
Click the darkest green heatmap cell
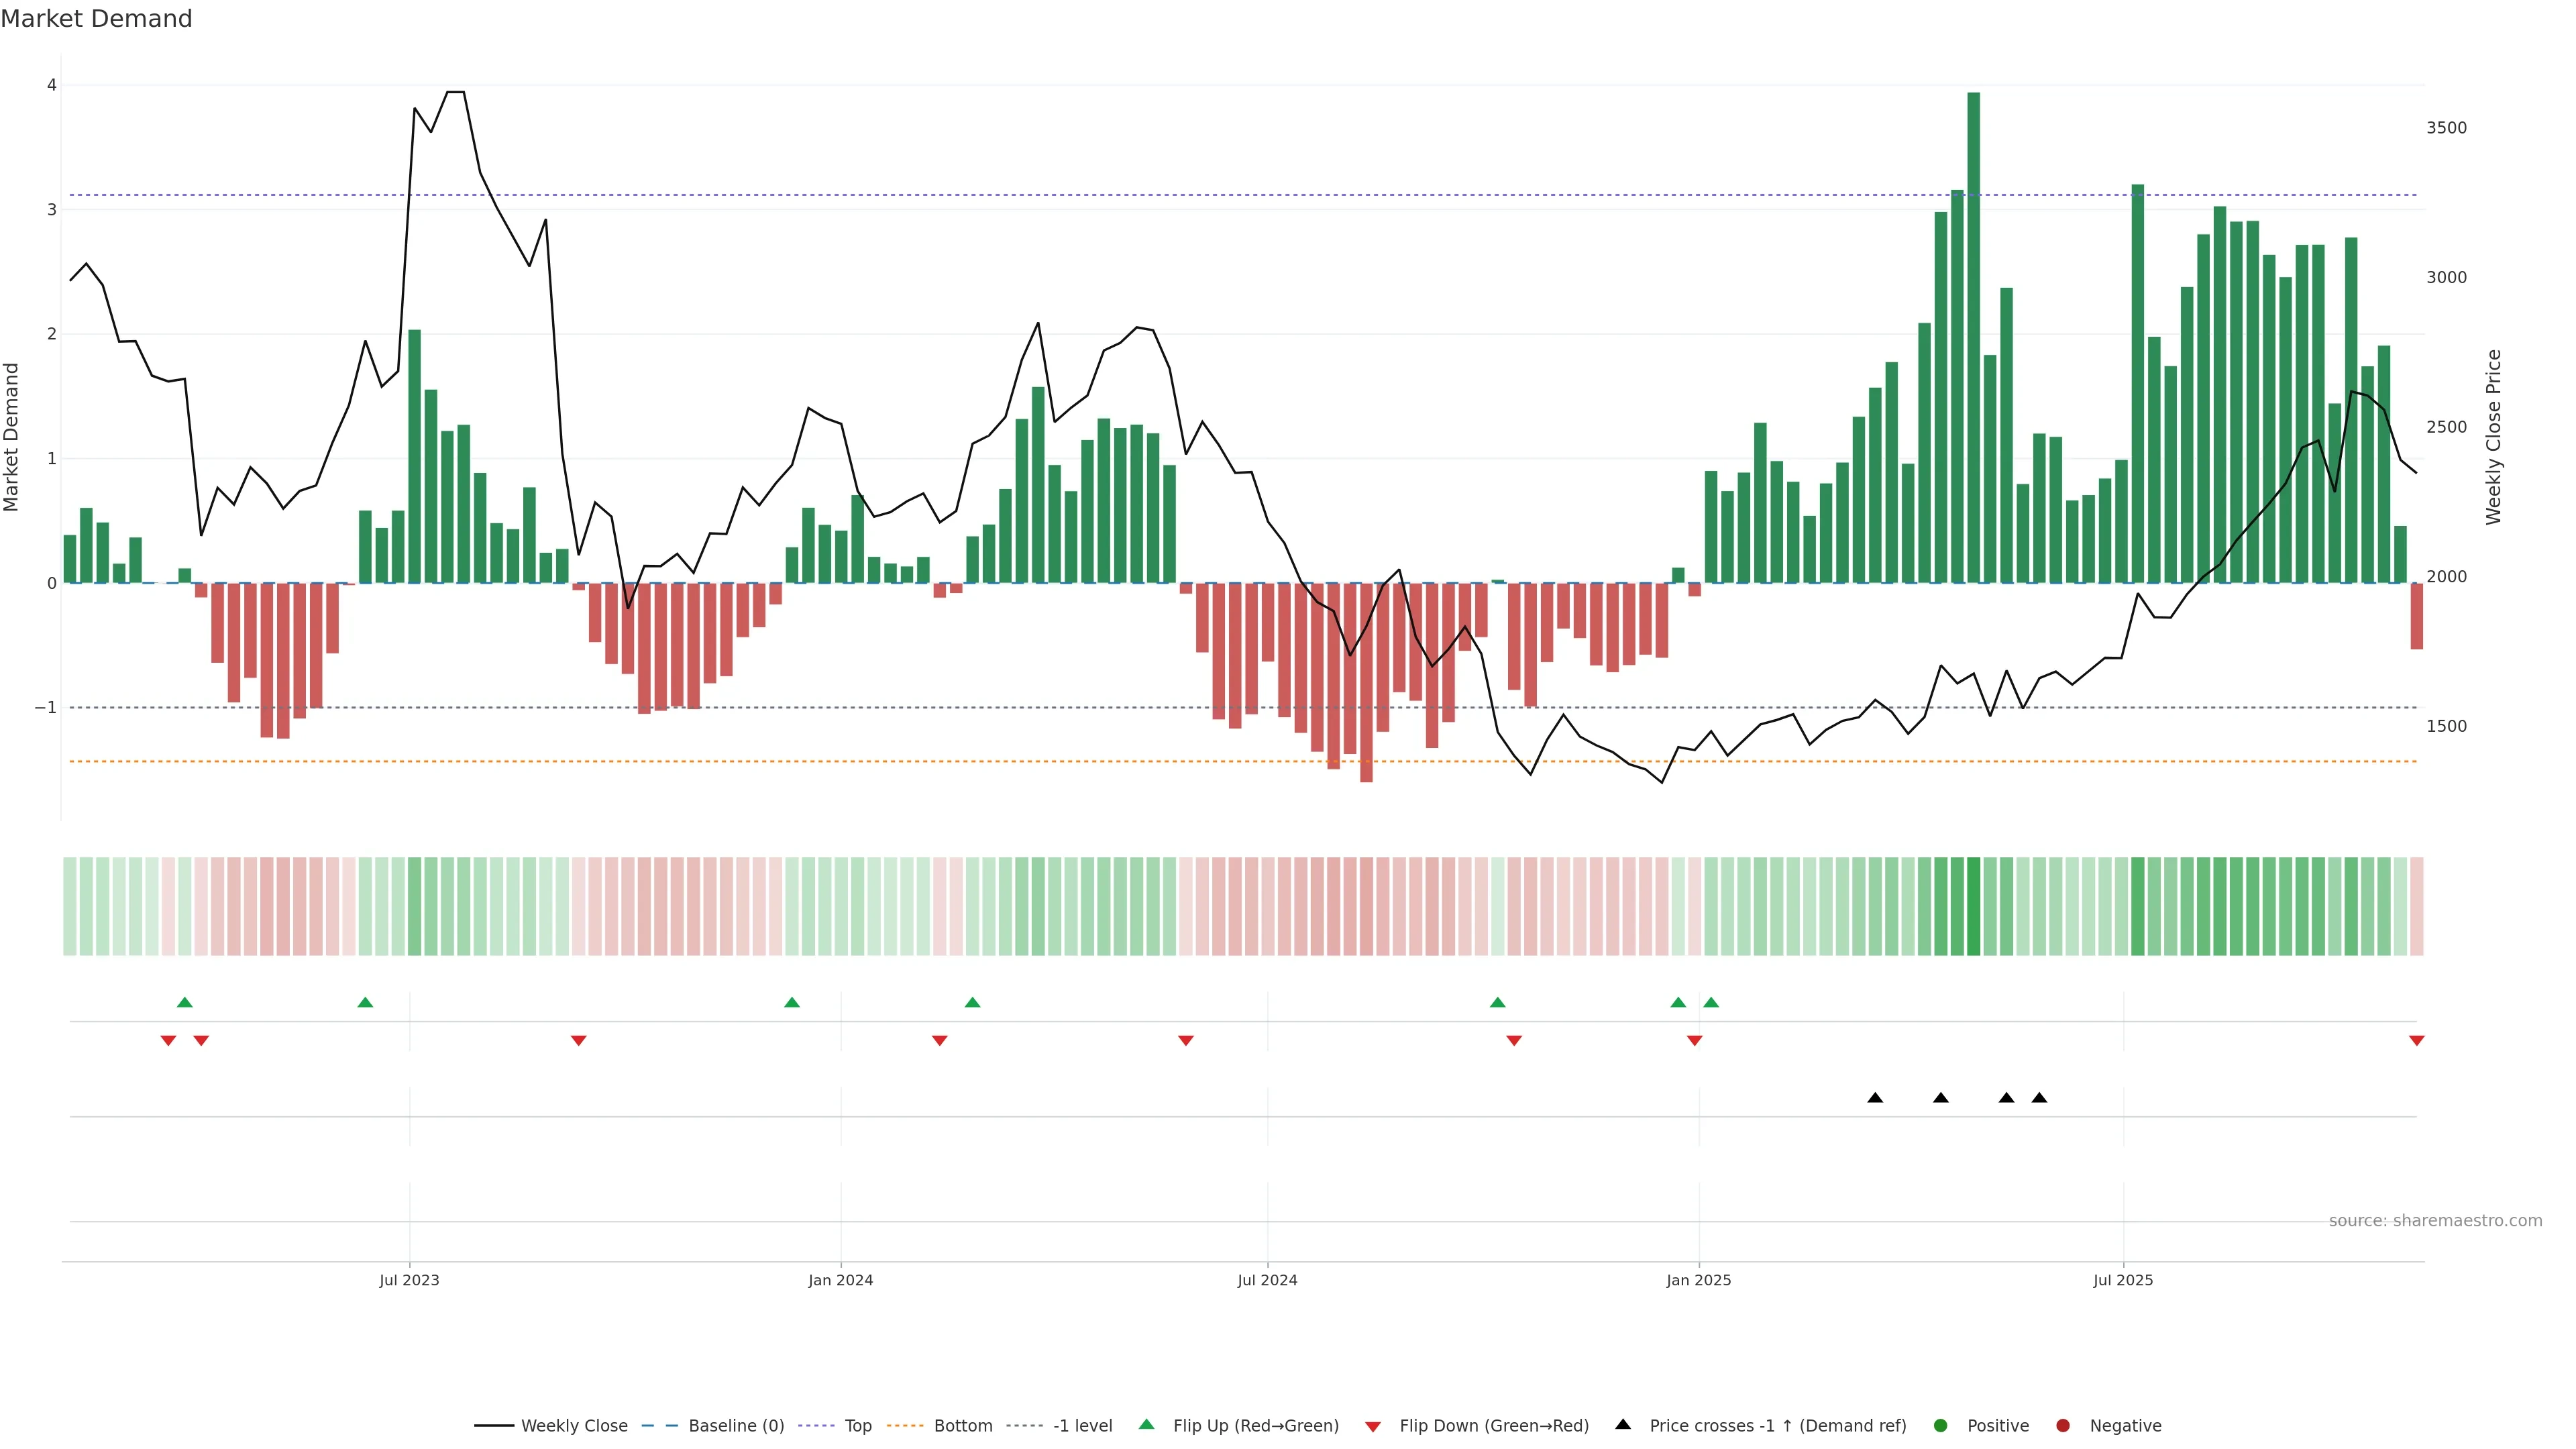(x=1973, y=906)
